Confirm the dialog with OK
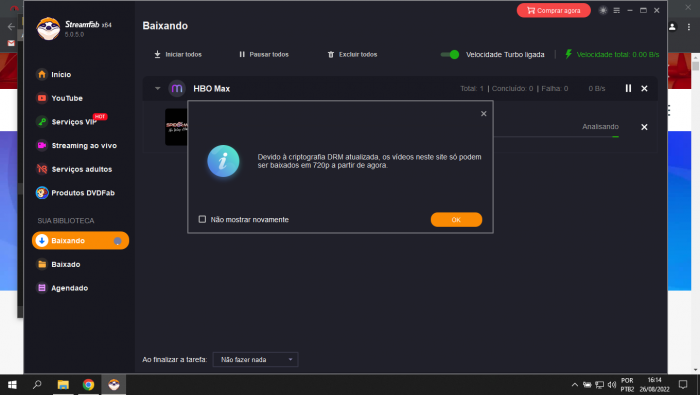Screen dimensions: 700x395 pyautogui.click(x=456, y=220)
